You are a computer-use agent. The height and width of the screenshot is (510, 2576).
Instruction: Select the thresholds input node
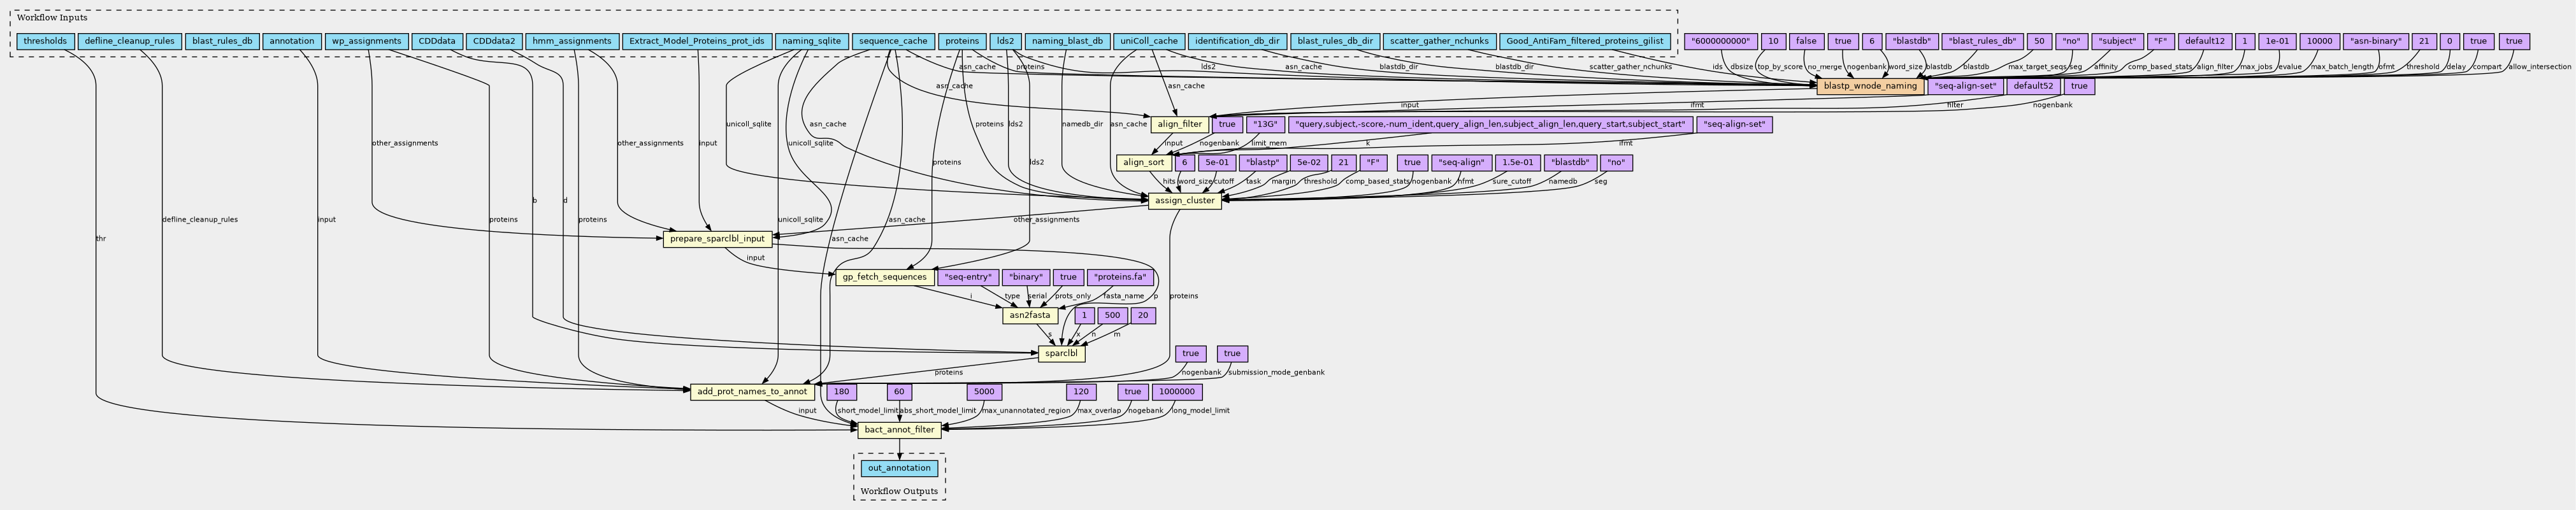pyautogui.click(x=45, y=42)
